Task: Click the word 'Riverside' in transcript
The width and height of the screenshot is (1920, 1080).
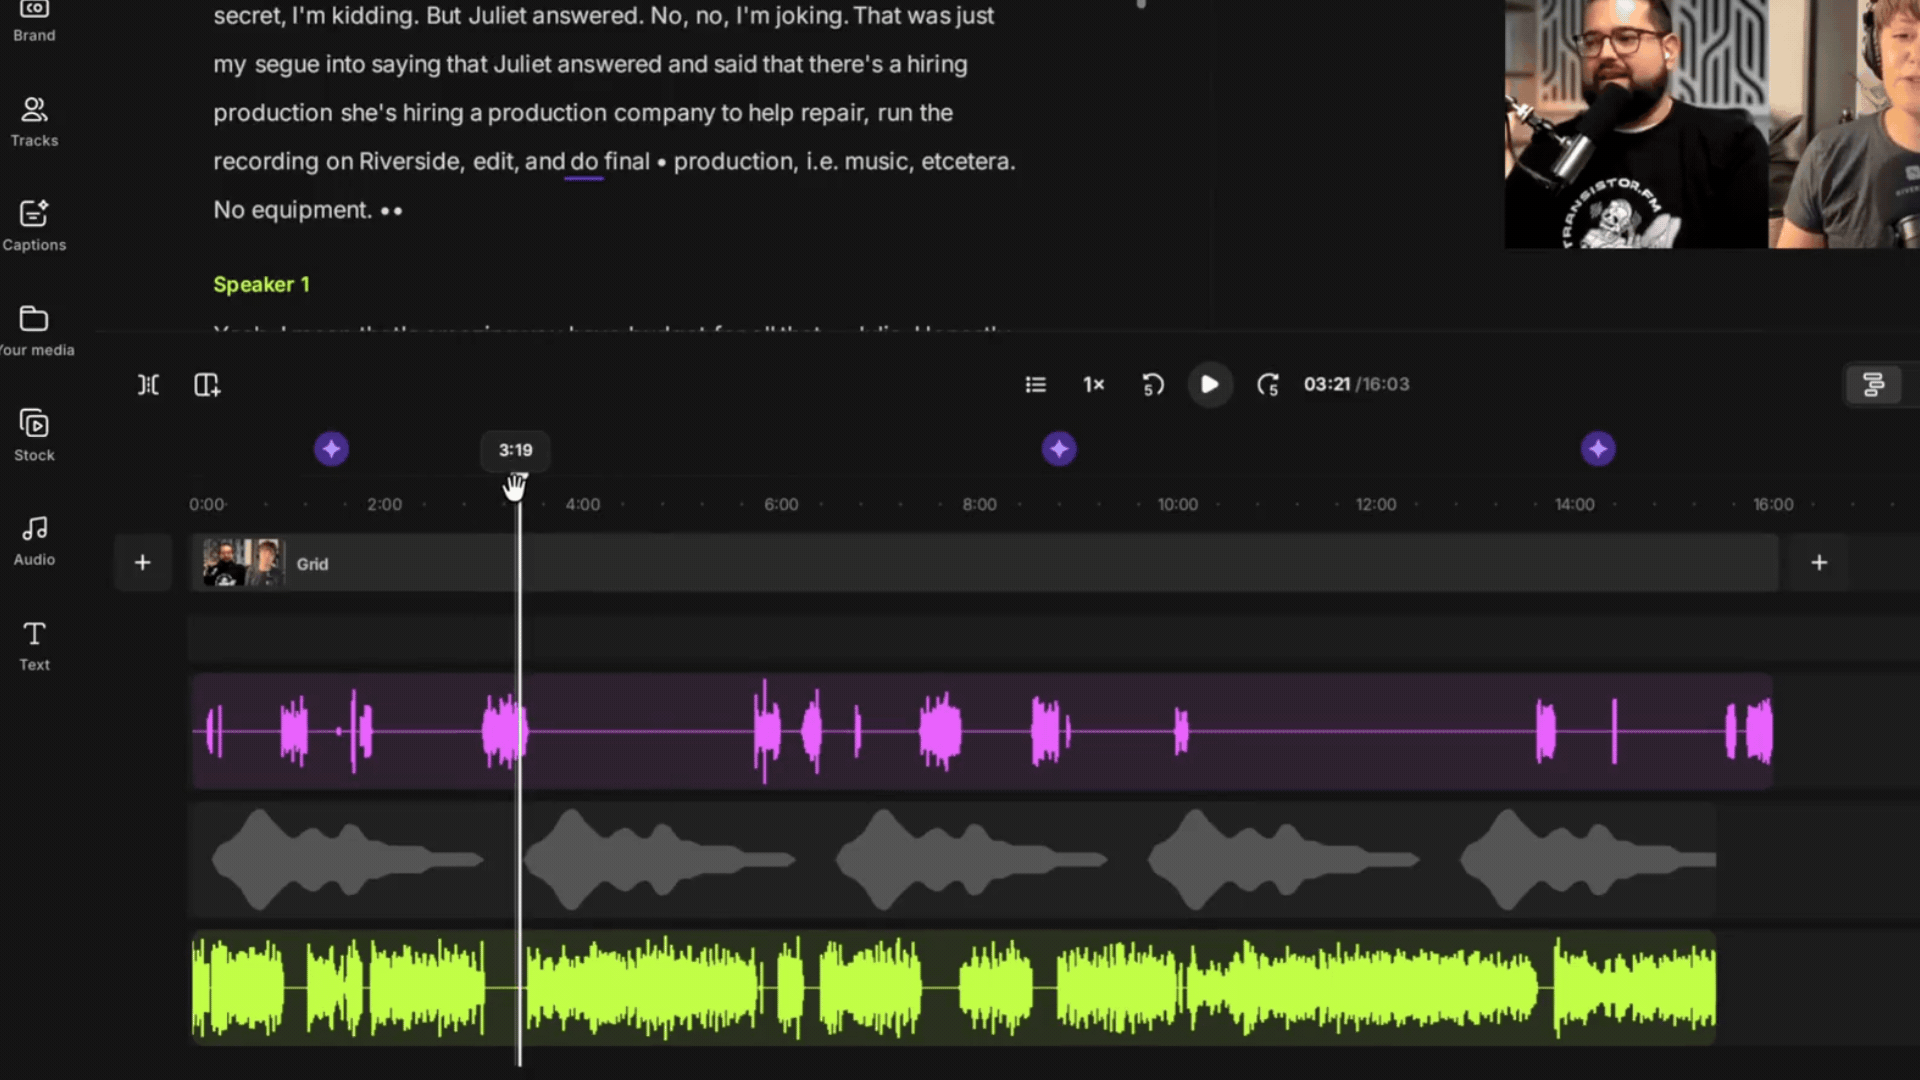Action: click(x=409, y=162)
